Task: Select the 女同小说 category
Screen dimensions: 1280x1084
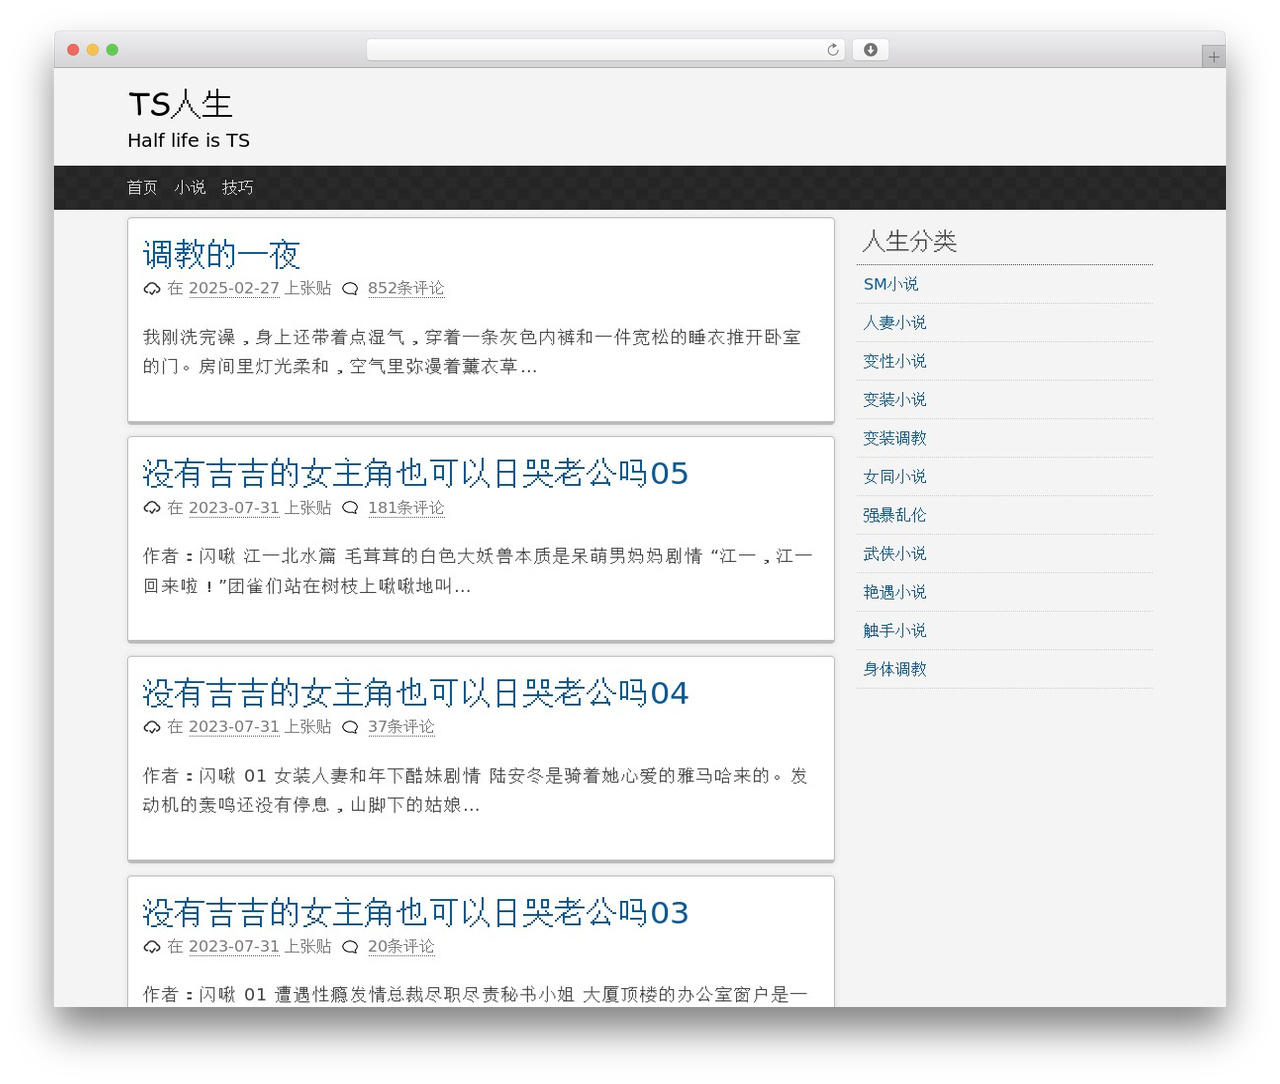Action: pos(895,476)
